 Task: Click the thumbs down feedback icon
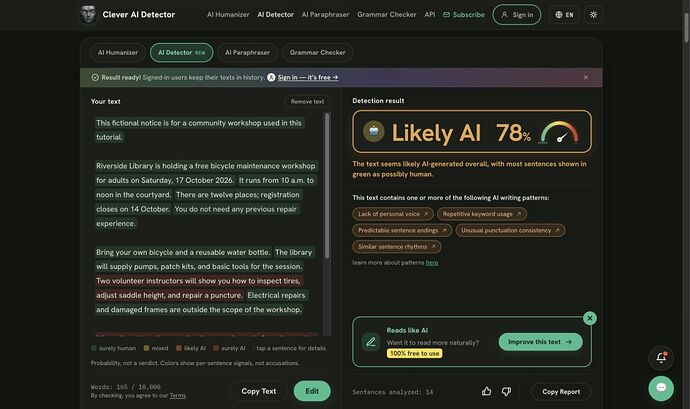click(x=506, y=391)
